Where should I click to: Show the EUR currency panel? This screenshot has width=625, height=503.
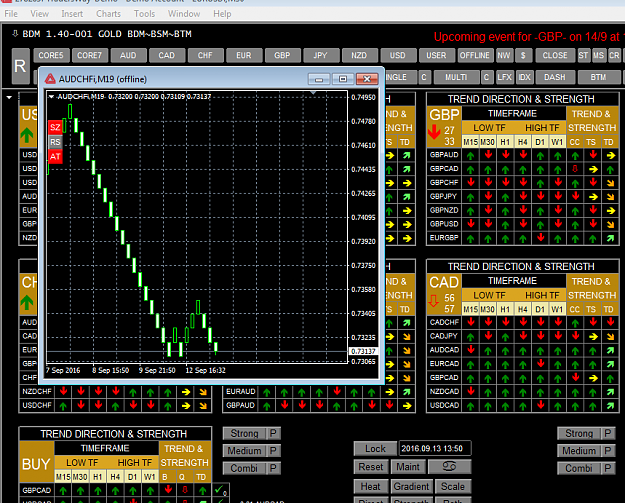point(244,55)
